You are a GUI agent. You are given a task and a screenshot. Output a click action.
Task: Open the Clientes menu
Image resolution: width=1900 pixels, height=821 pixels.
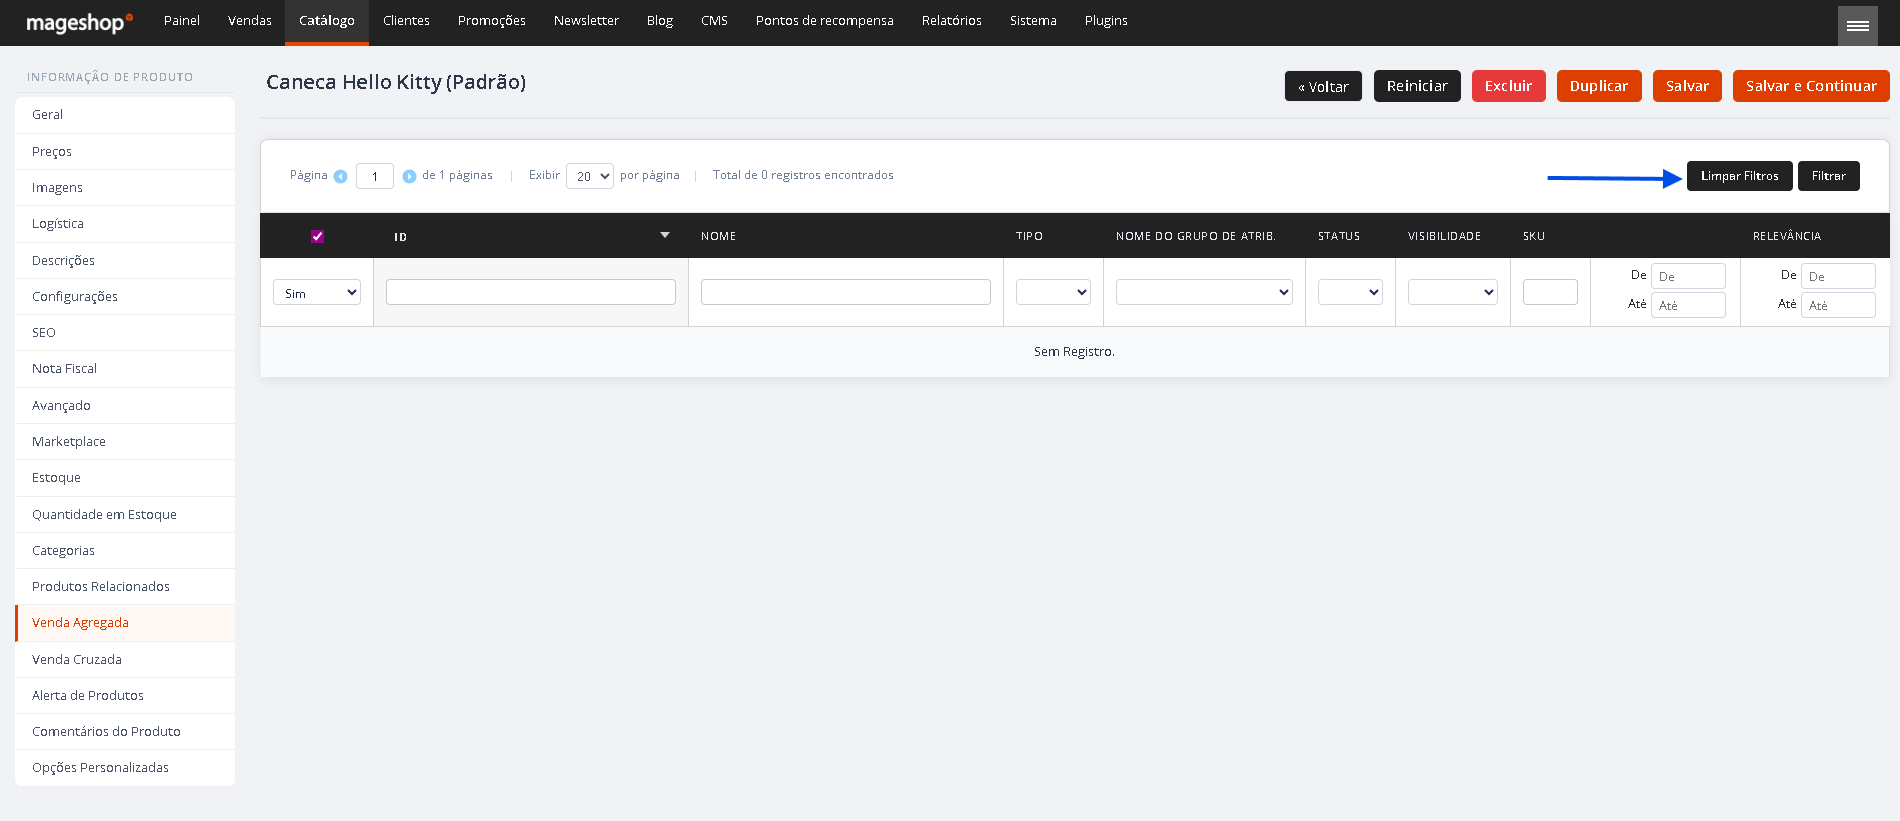(x=406, y=21)
